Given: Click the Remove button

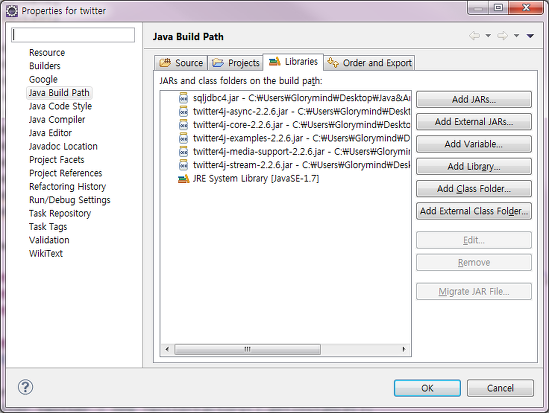Looking at the screenshot, I should click(474, 262).
